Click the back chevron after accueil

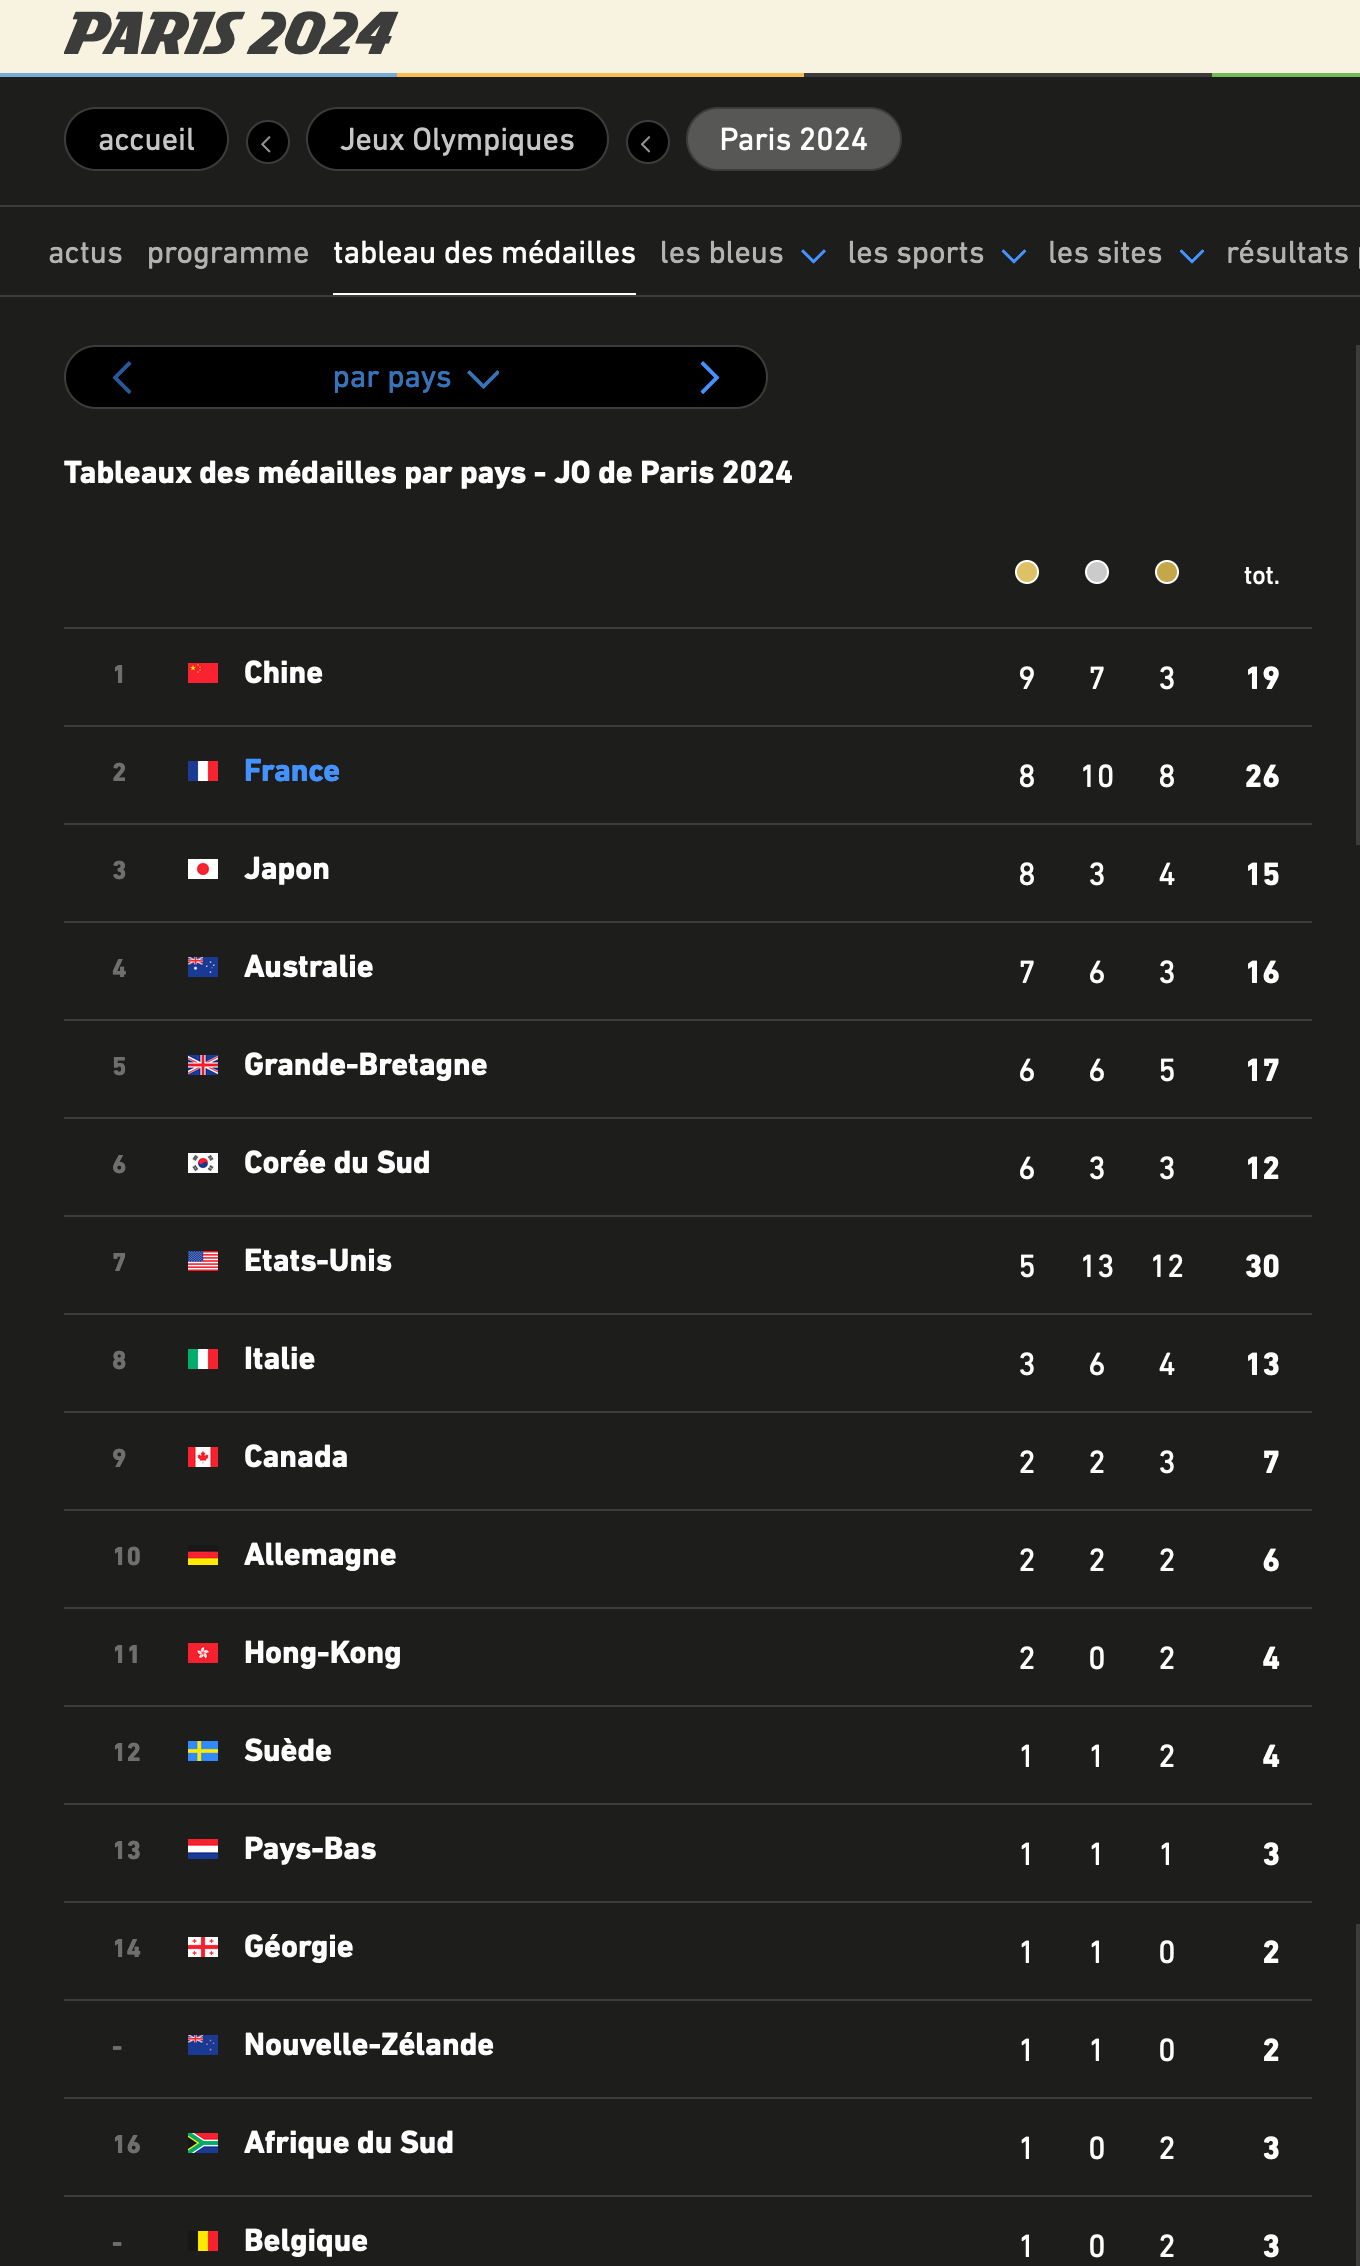point(267,142)
